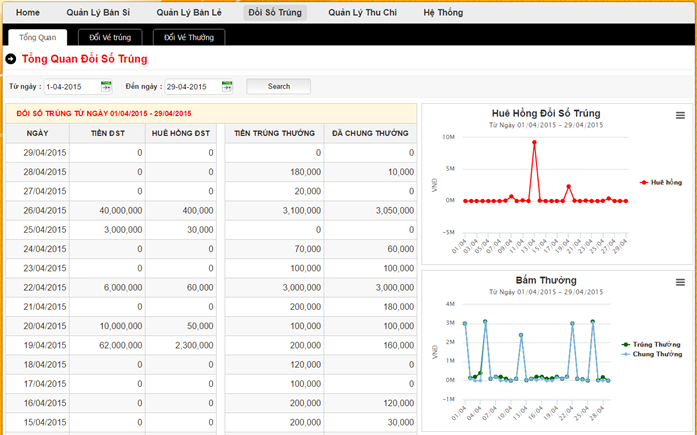Viewport: 697px width, 435px height.
Task: Open the Huê Hồng chart hamburger menu
Action: (680, 116)
